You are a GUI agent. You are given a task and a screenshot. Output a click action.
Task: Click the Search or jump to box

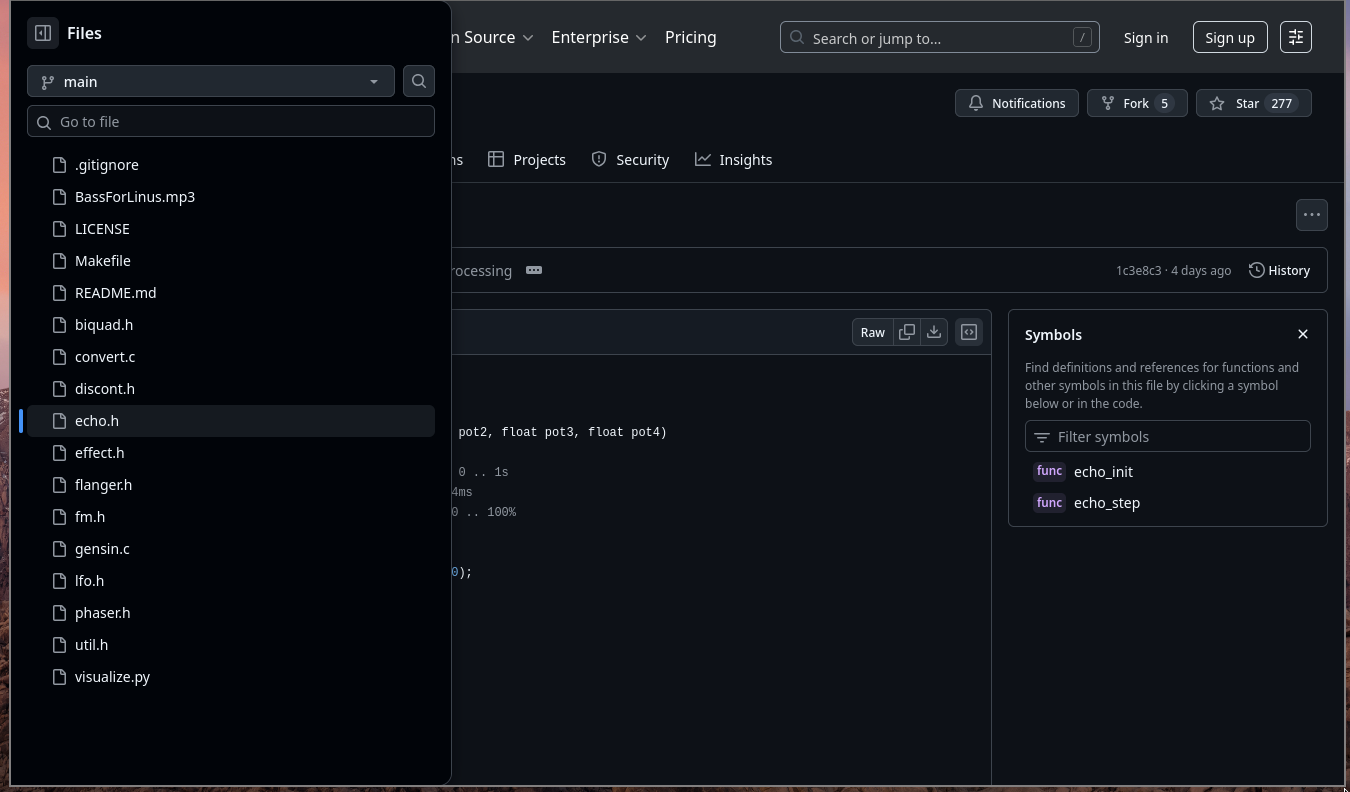pos(940,38)
